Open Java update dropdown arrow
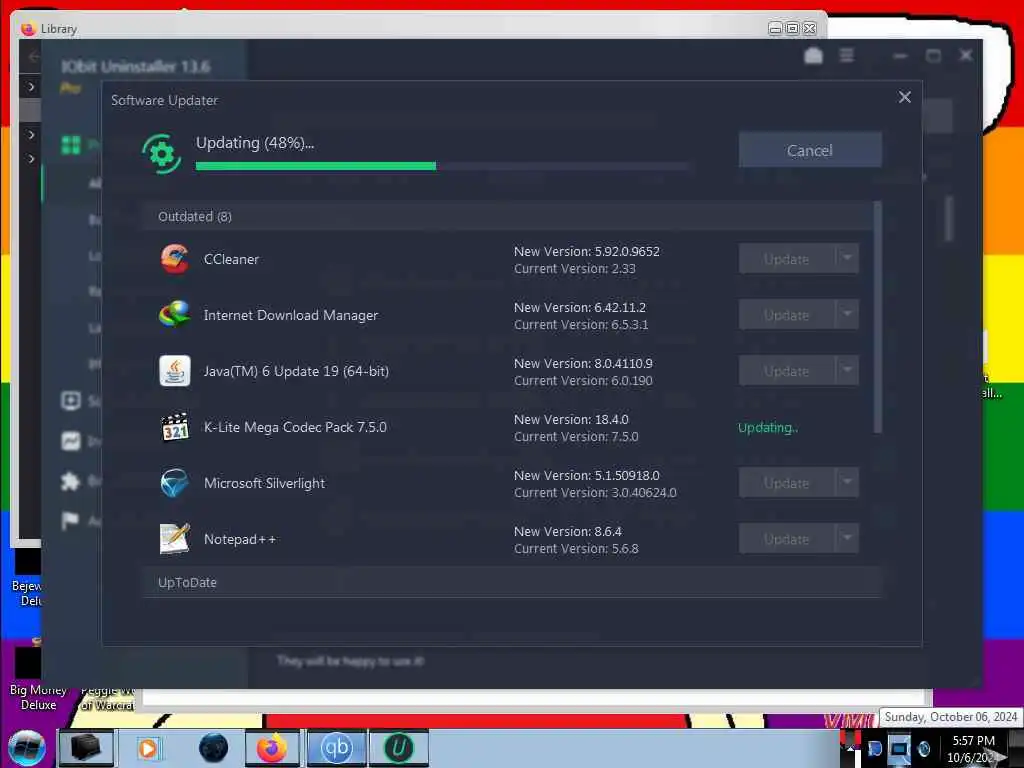The image size is (1024, 768). (847, 371)
